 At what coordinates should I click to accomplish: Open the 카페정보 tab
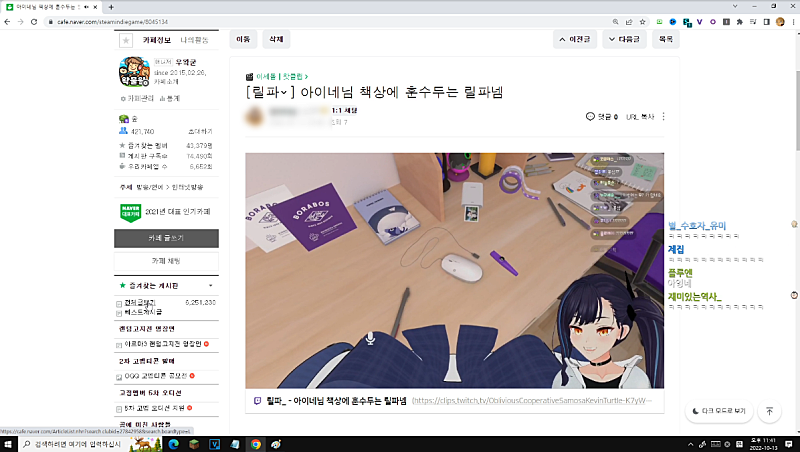157,40
